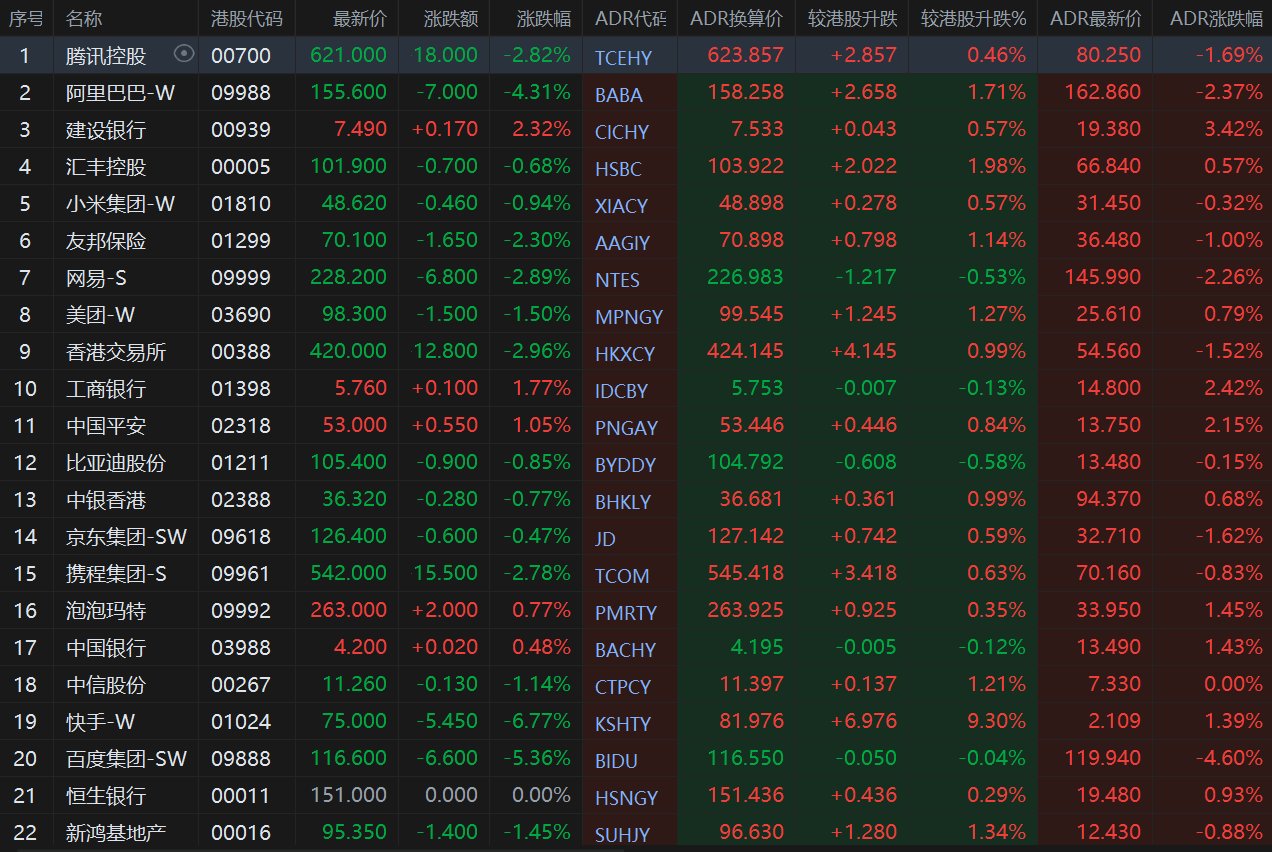Click the ADR最新价 column header

click(1095, 18)
